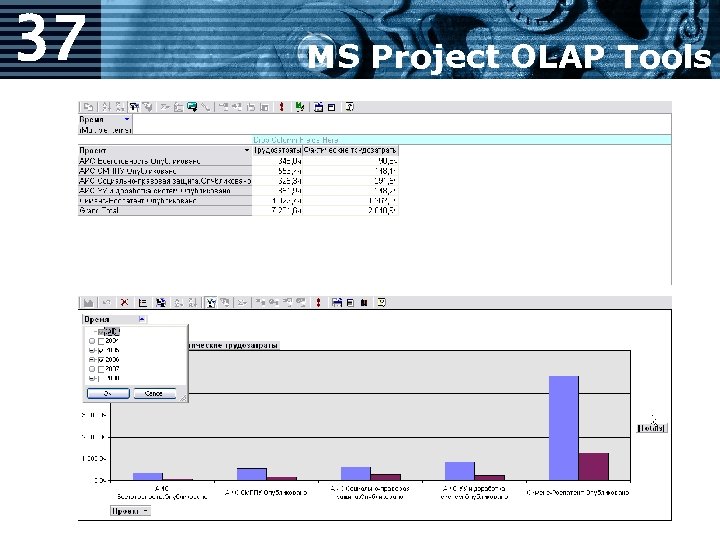The height and width of the screenshot is (540, 720).
Task: Check the 2004 box in the filter list
Action: click(101, 341)
